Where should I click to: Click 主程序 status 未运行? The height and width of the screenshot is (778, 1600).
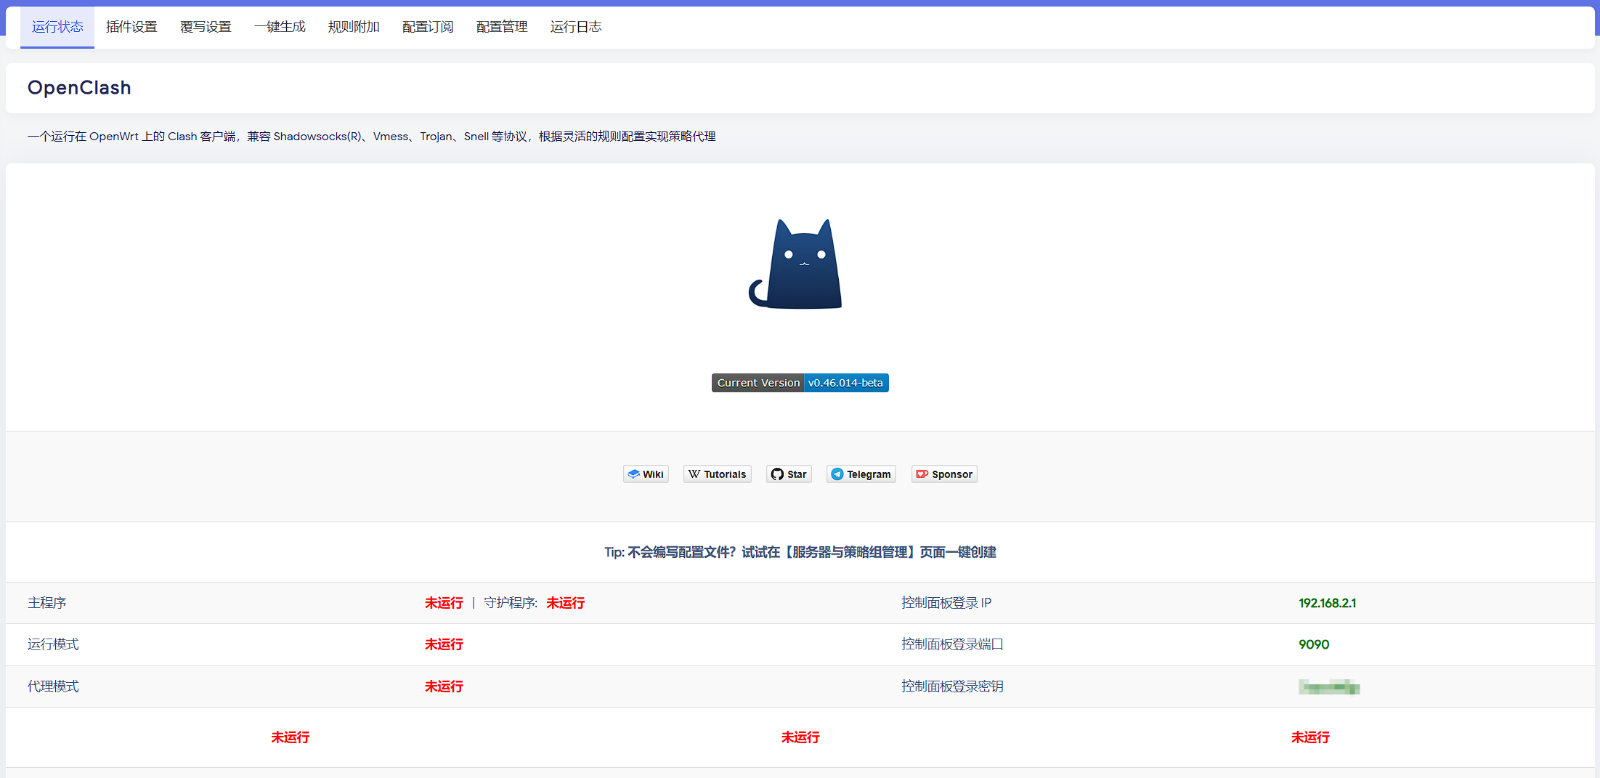click(x=444, y=603)
